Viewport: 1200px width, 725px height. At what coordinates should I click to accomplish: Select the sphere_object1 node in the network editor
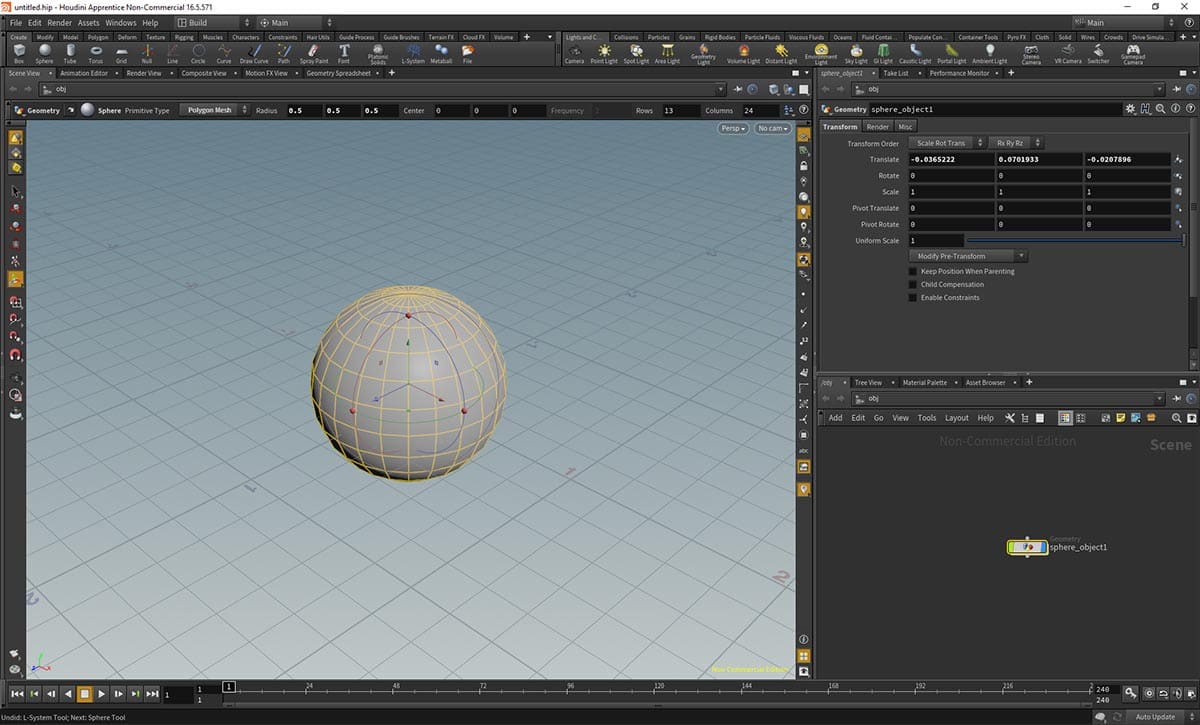tap(1026, 547)
